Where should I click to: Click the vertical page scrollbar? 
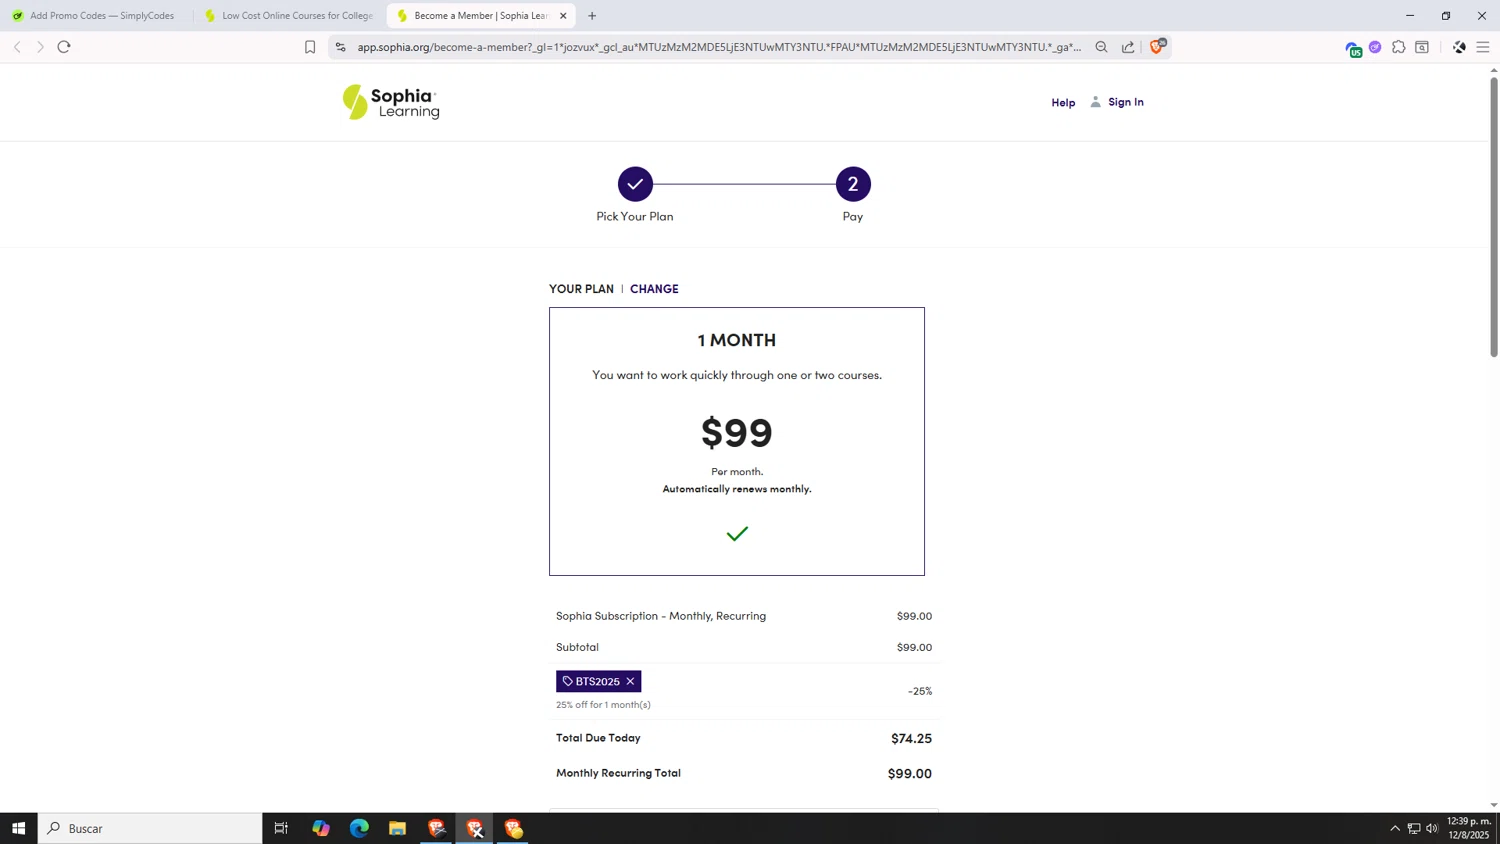coord(1494,217)
